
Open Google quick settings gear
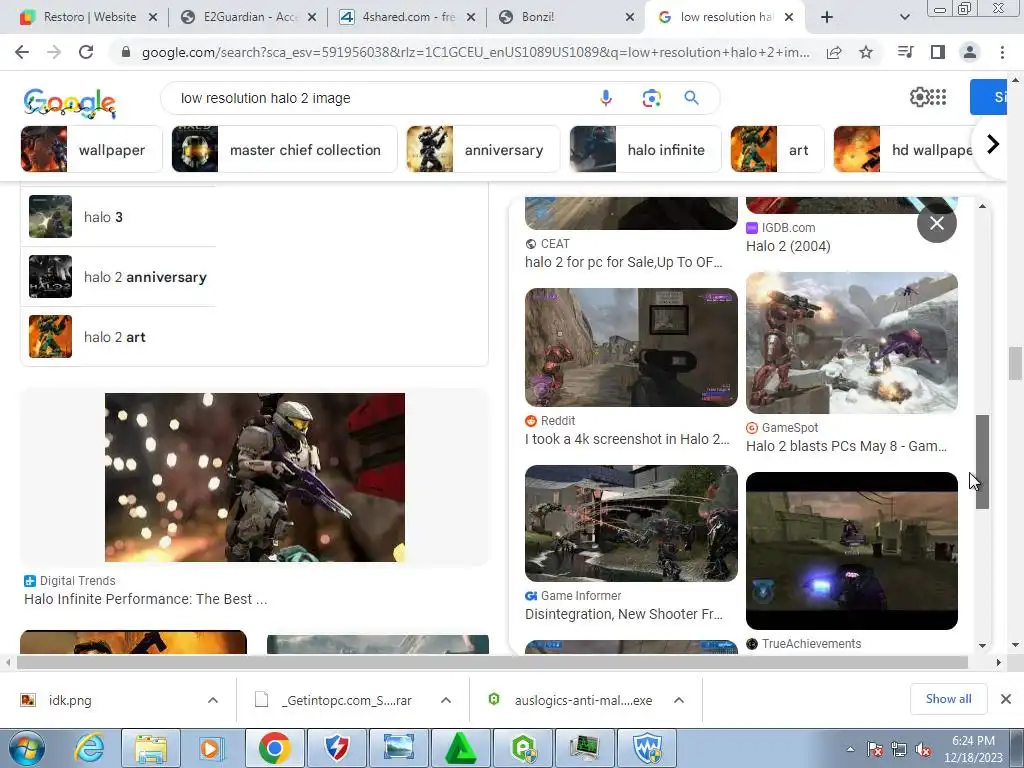918,97
